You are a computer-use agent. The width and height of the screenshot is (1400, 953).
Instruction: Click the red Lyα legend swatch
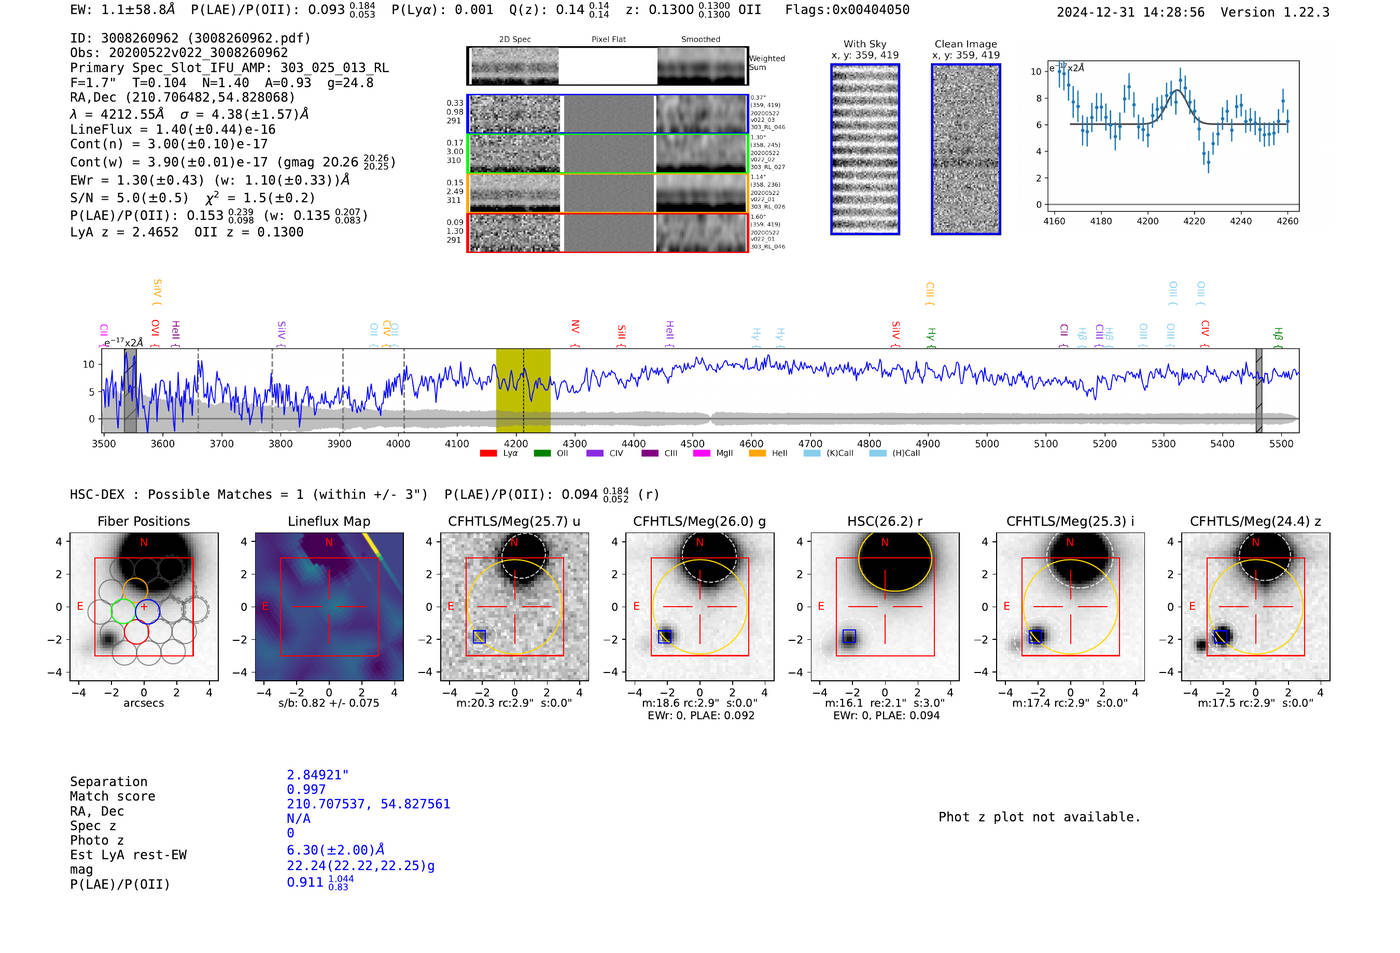pos(488,453)
